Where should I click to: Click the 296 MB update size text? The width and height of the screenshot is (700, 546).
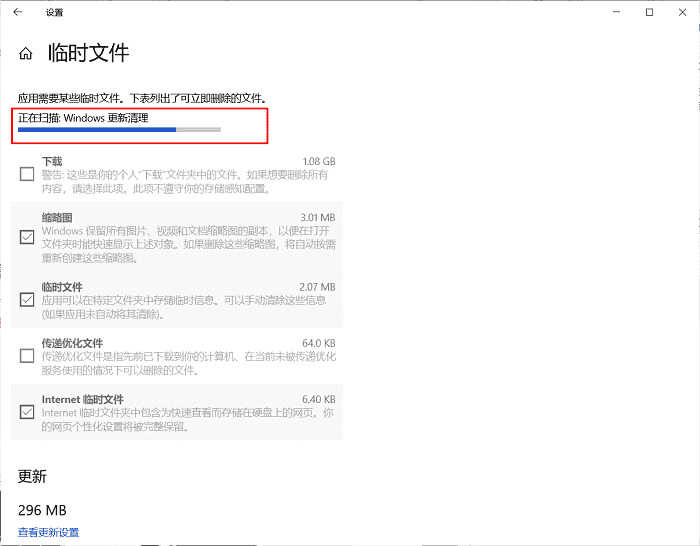(x=42, y=510)
